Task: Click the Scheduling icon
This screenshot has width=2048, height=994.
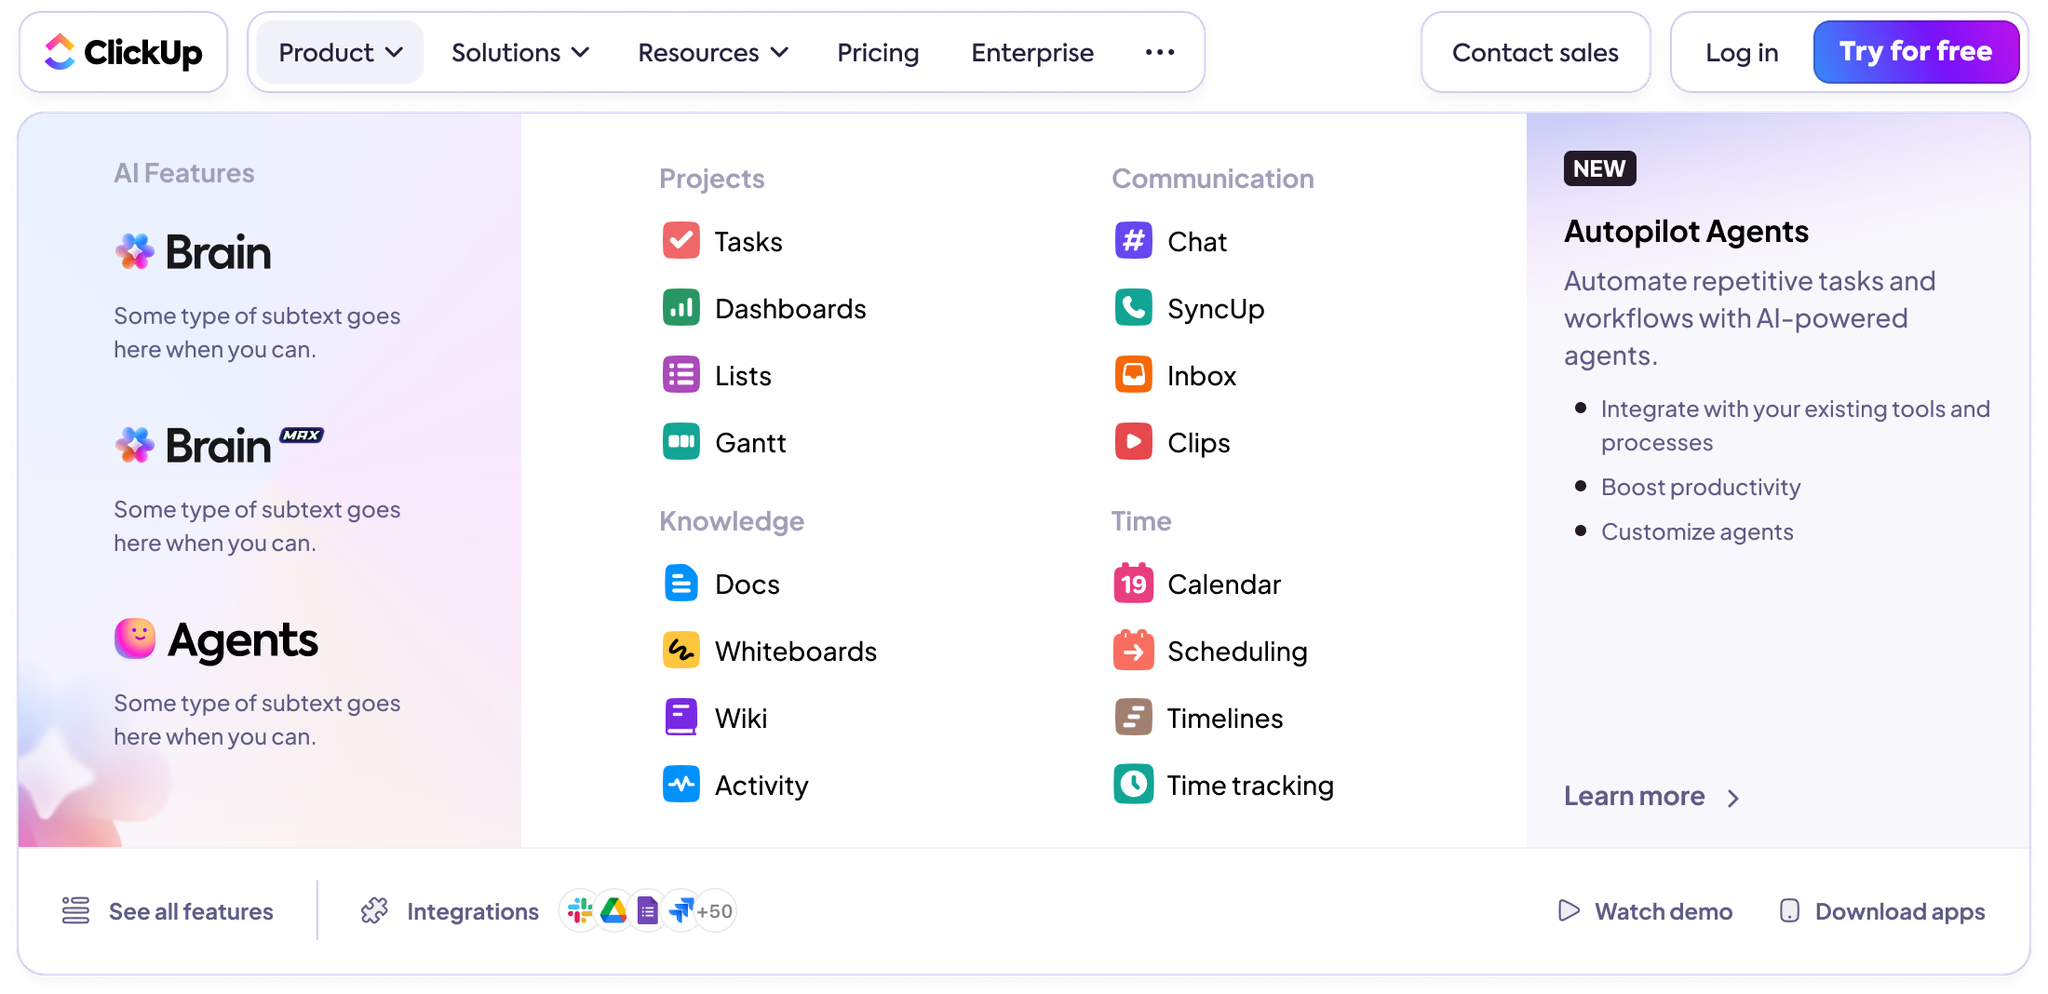Action: point(1133,651)
